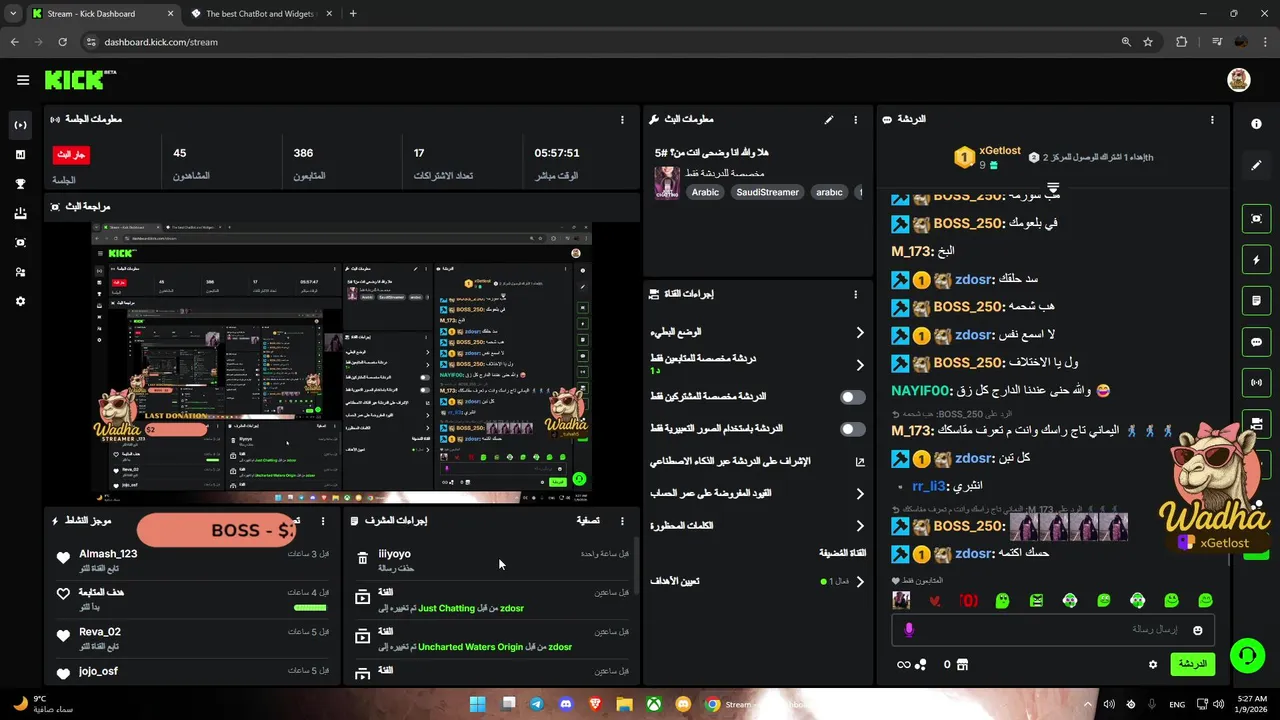This screenshot has height=720, width=1280.
Task: Click the Reva_02 follower entry
Action: [194, 638]
